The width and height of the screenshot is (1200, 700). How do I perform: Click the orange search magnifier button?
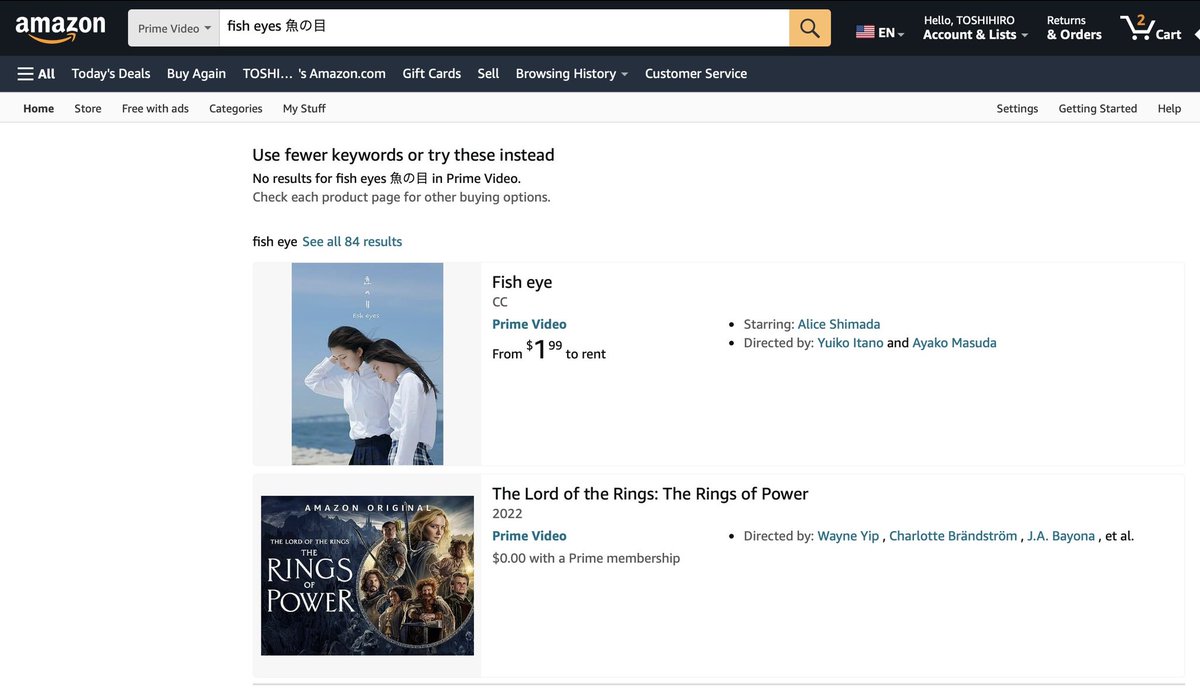810,27
